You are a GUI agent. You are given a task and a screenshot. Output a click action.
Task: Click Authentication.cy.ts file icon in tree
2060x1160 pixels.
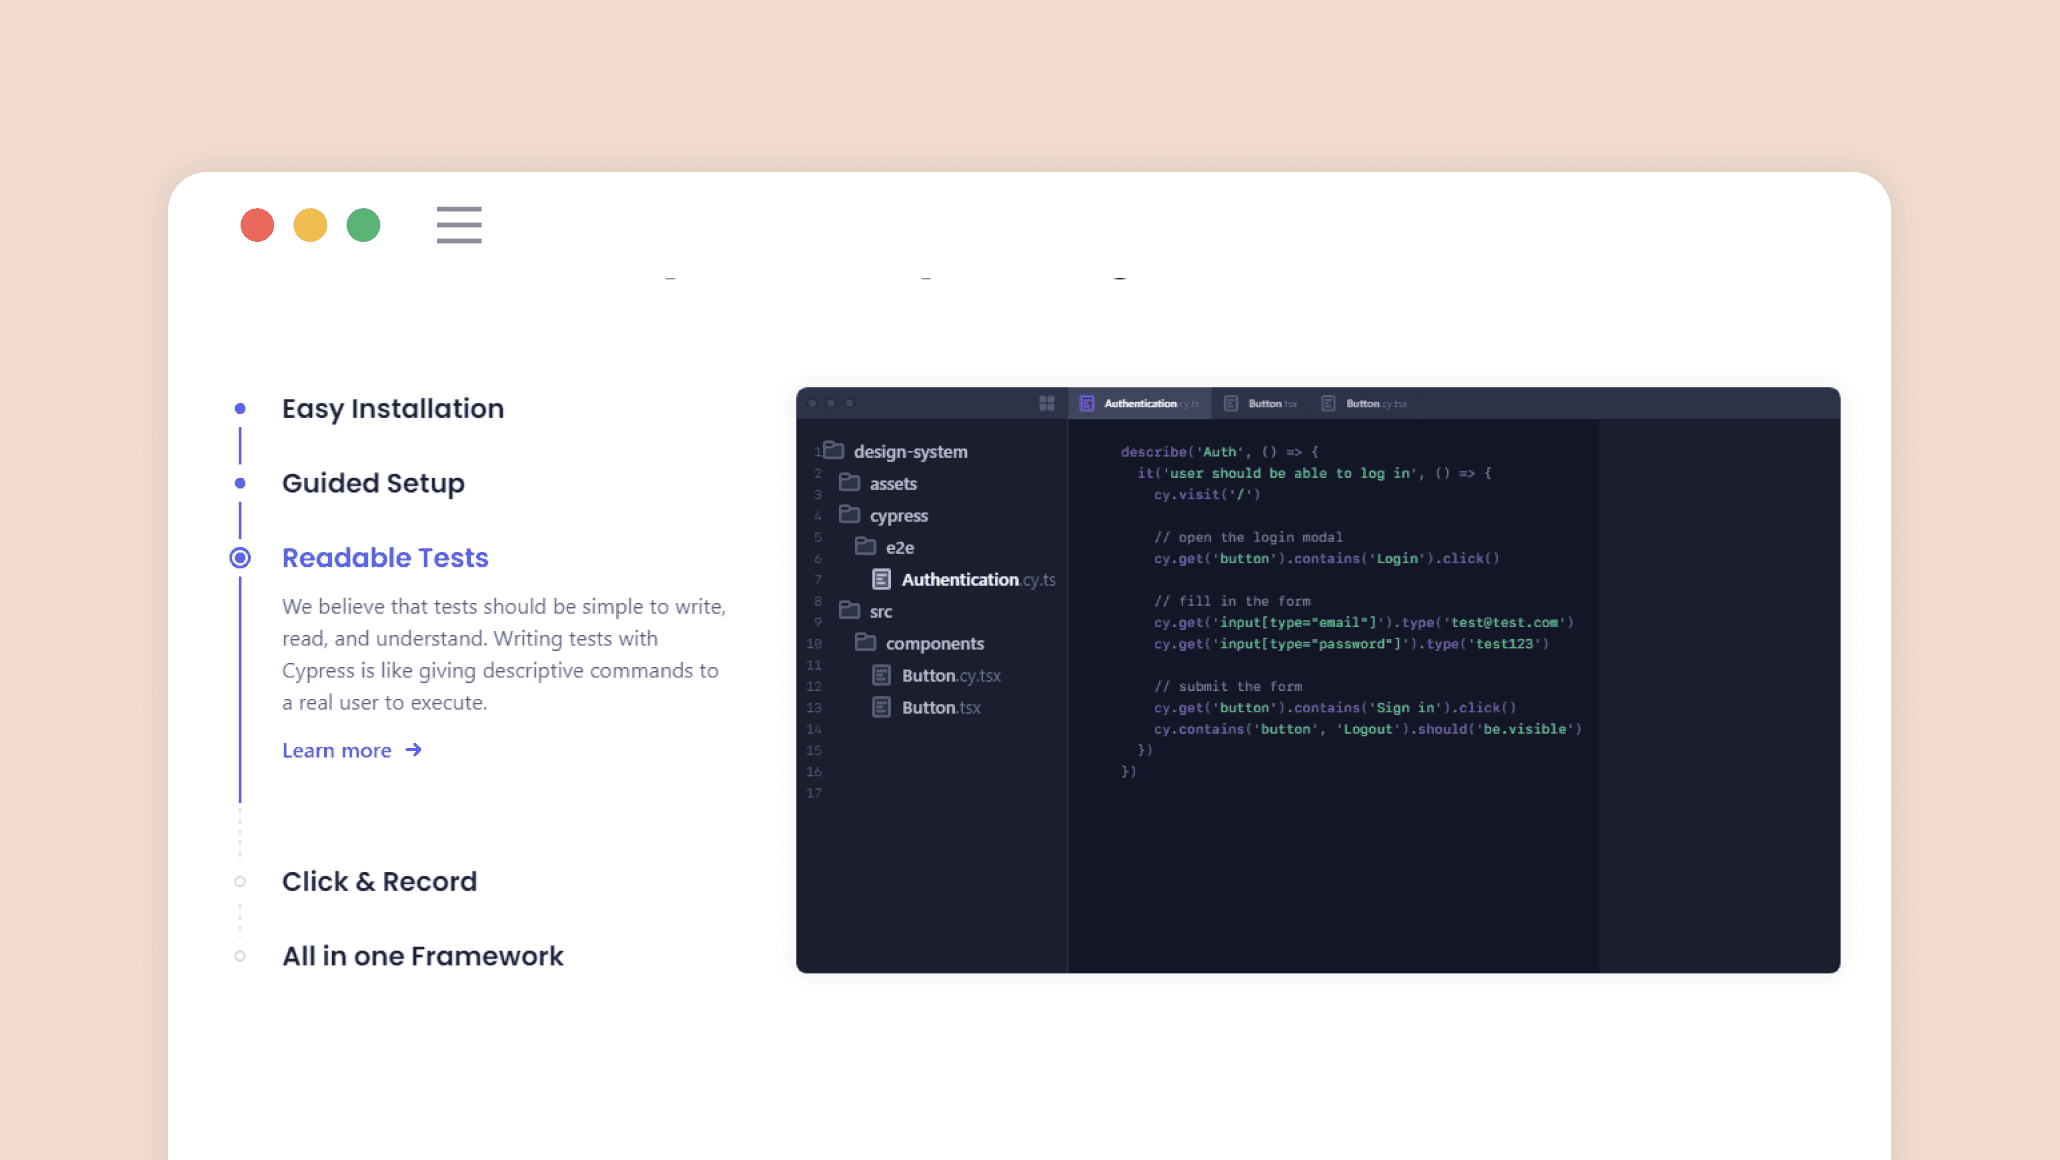[x=882, y=579]
